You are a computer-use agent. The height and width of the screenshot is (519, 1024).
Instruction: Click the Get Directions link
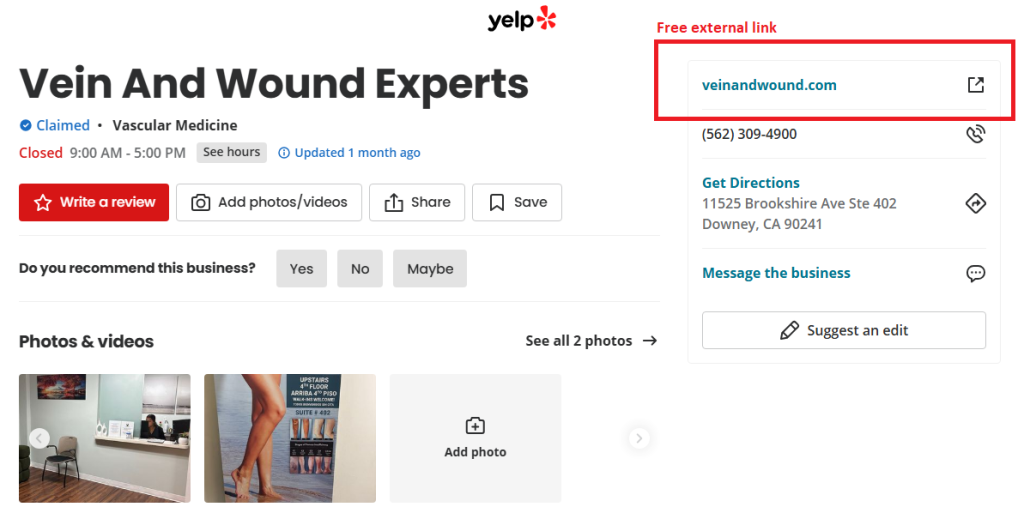click(x=751, y=183)
